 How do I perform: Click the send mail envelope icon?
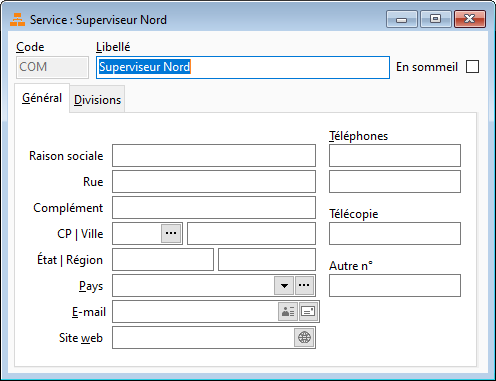(x=308, y=312)
